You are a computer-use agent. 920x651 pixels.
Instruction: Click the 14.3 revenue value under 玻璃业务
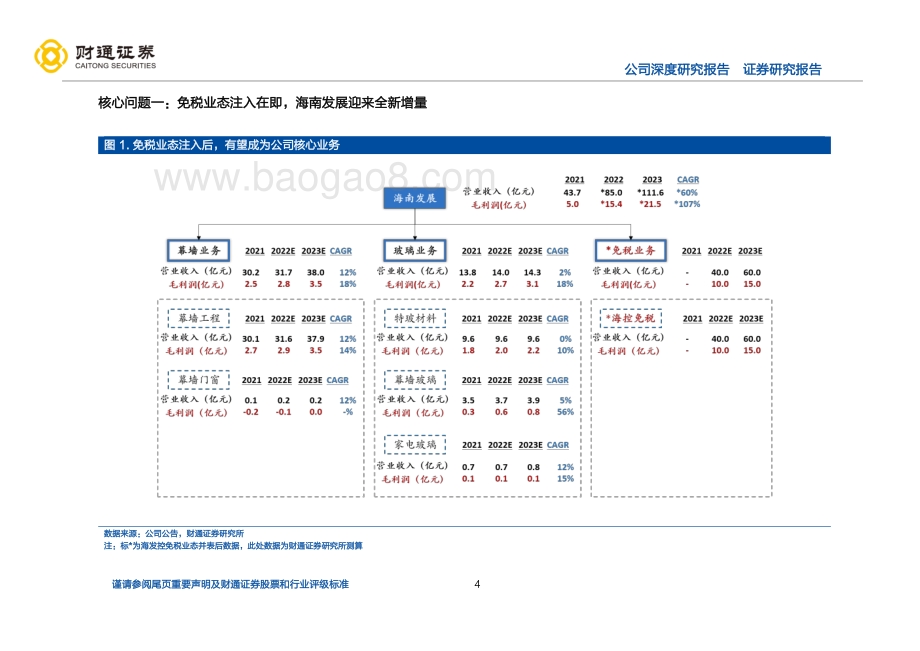coord(532,272)
